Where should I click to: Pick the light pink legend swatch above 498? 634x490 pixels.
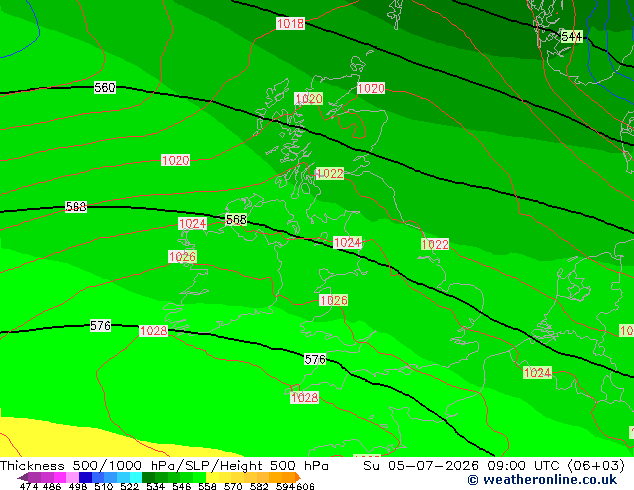72,477
